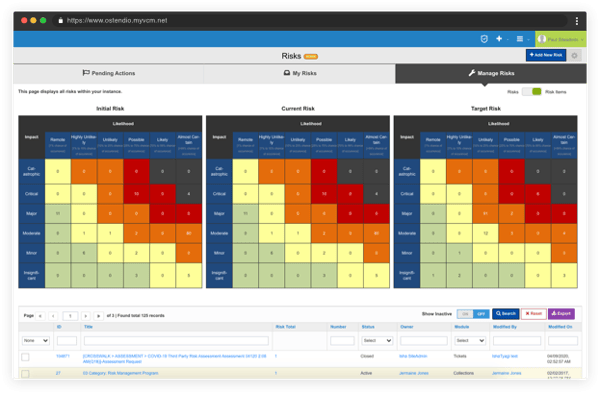
Task: Select Initial Risk Insignificant/Almost Certain cell showing 5
Action: pyautogui.click(x=189, y=275)
